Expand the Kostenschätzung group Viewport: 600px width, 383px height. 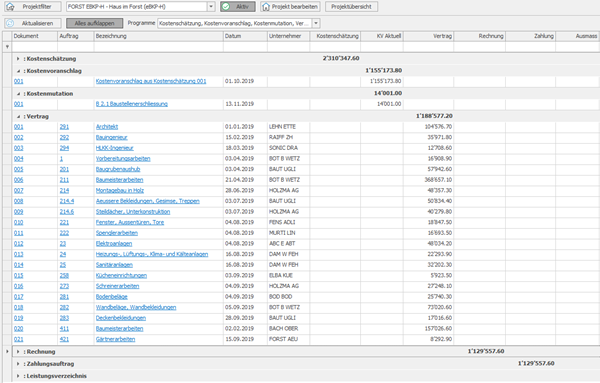pyautogui.click(x=18, y=59)
